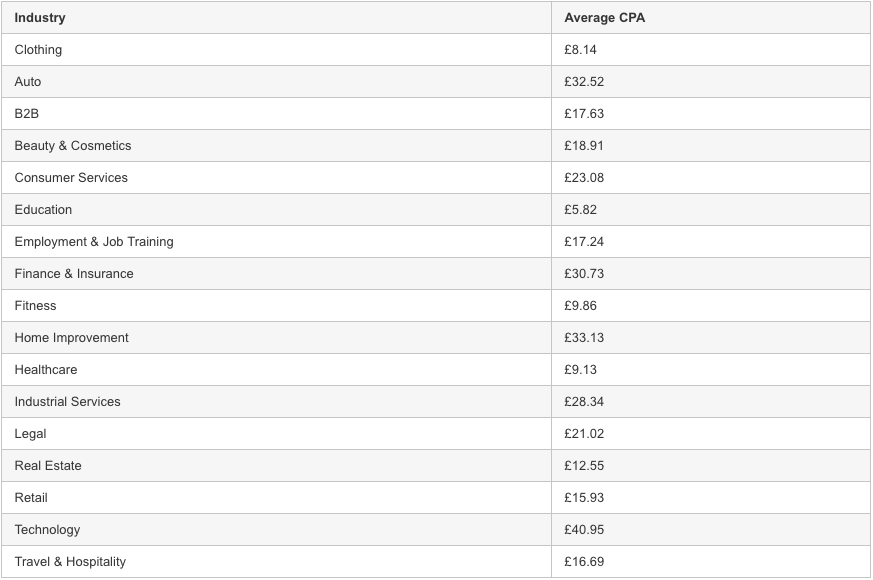Click the Fitness row label
Viewport: 873px width, 580px height.
point(35,306)
